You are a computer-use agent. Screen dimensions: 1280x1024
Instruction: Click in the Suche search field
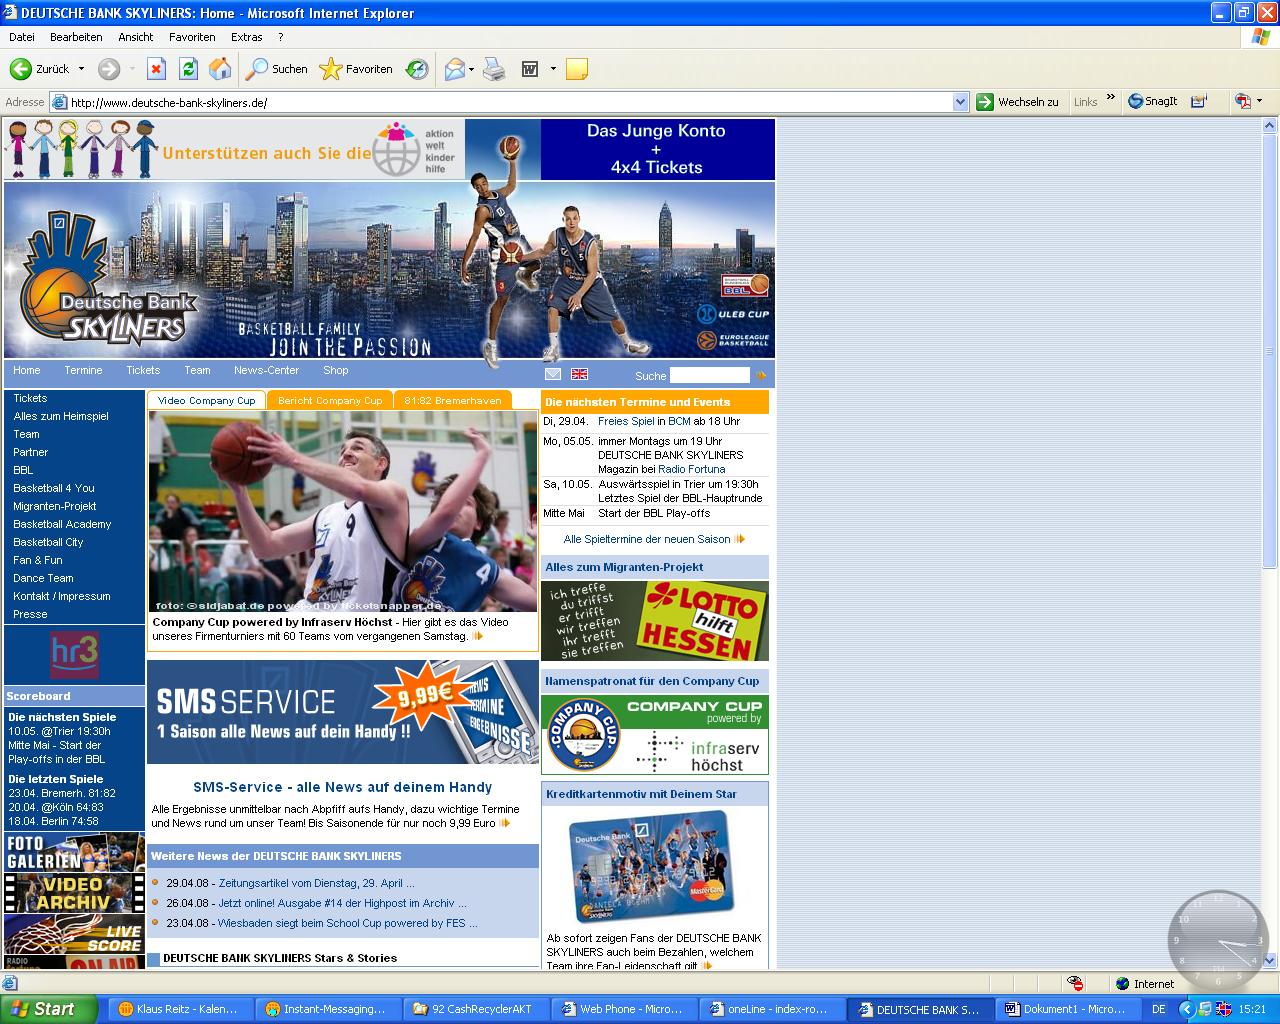pos(709,375)
